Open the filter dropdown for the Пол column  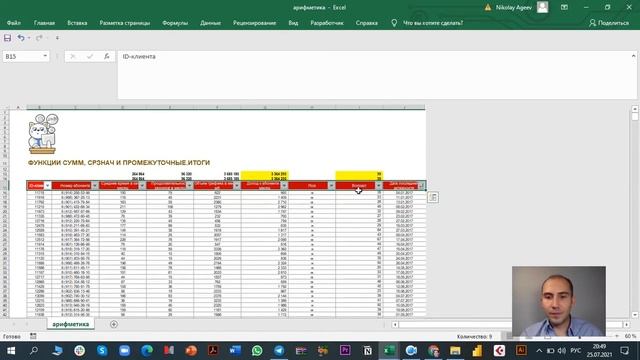tap(331, 186)
